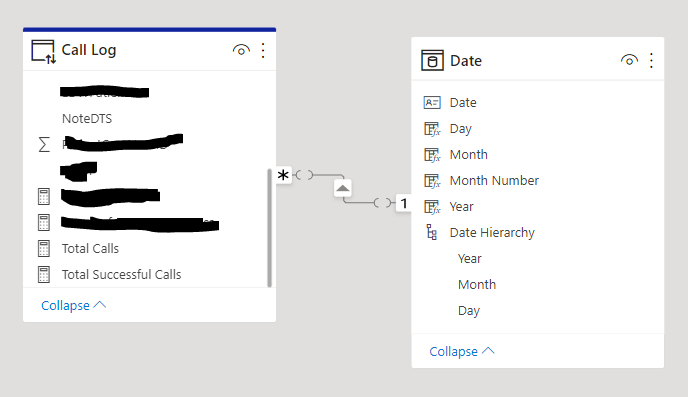Click the sigma summarization icon in Call Log
688x397 pixels.
(44, 144)
